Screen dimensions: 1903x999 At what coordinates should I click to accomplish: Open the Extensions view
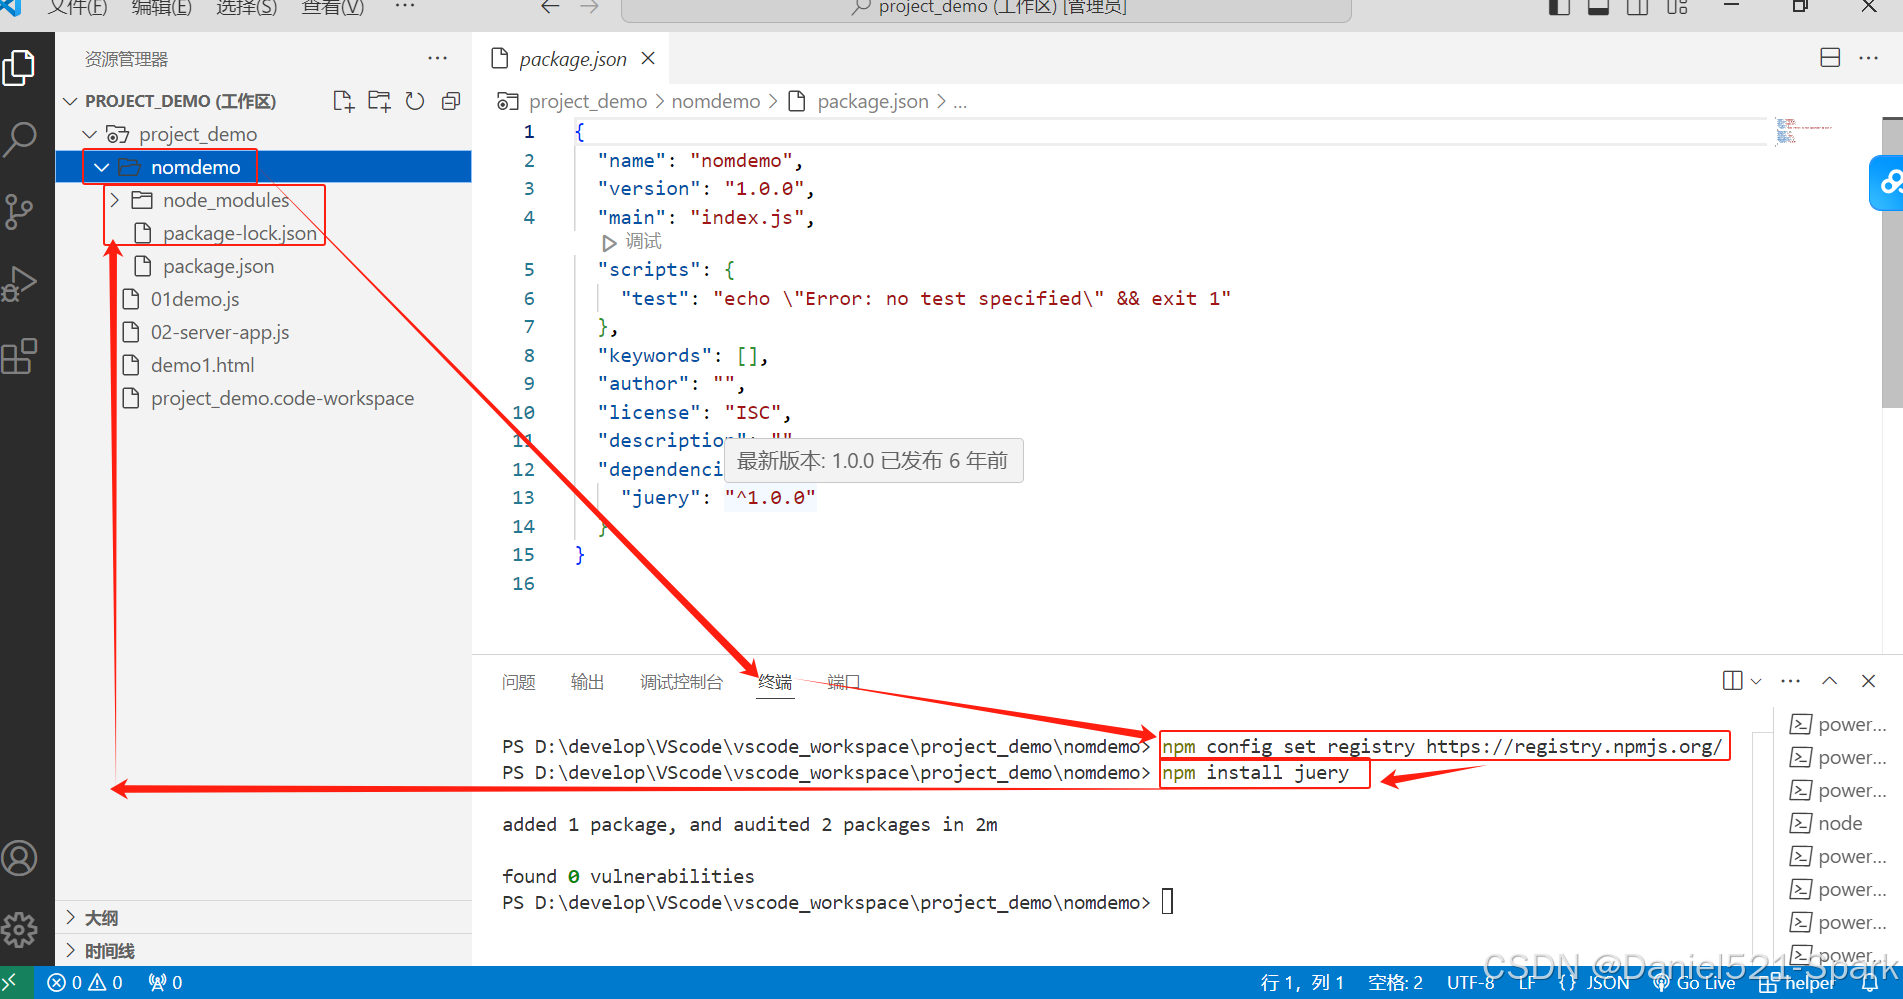20,356
